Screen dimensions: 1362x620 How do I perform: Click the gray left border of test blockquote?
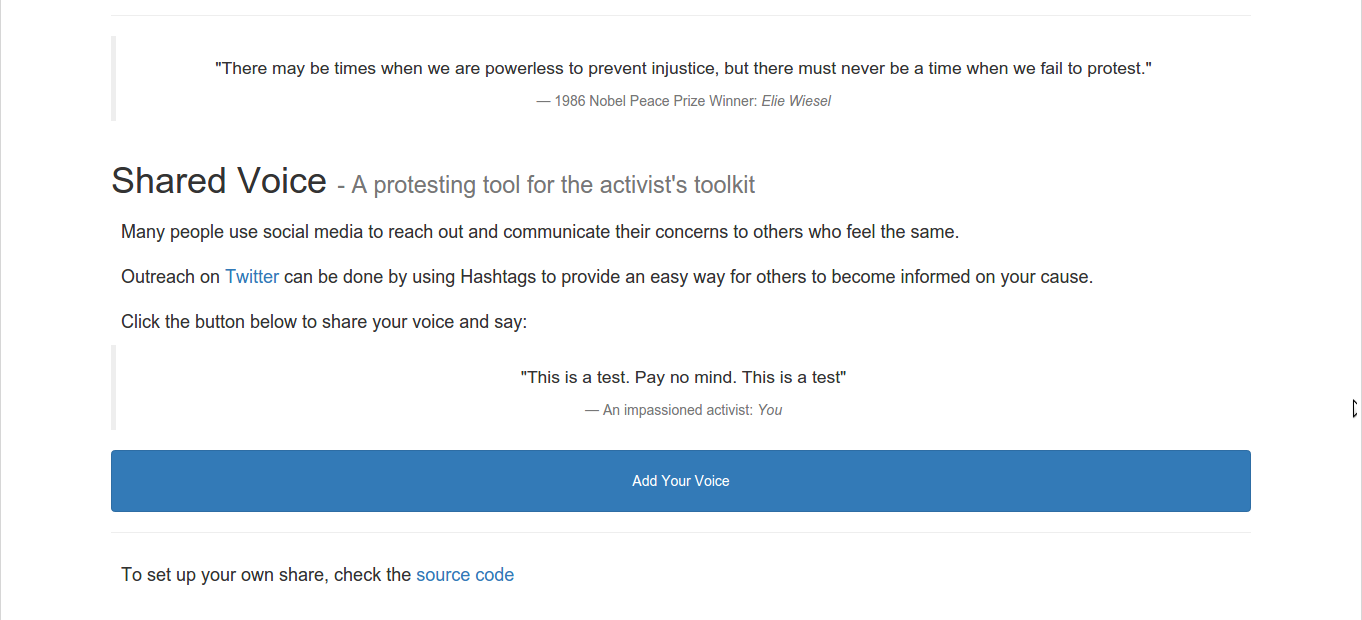(x=113, y=387)
